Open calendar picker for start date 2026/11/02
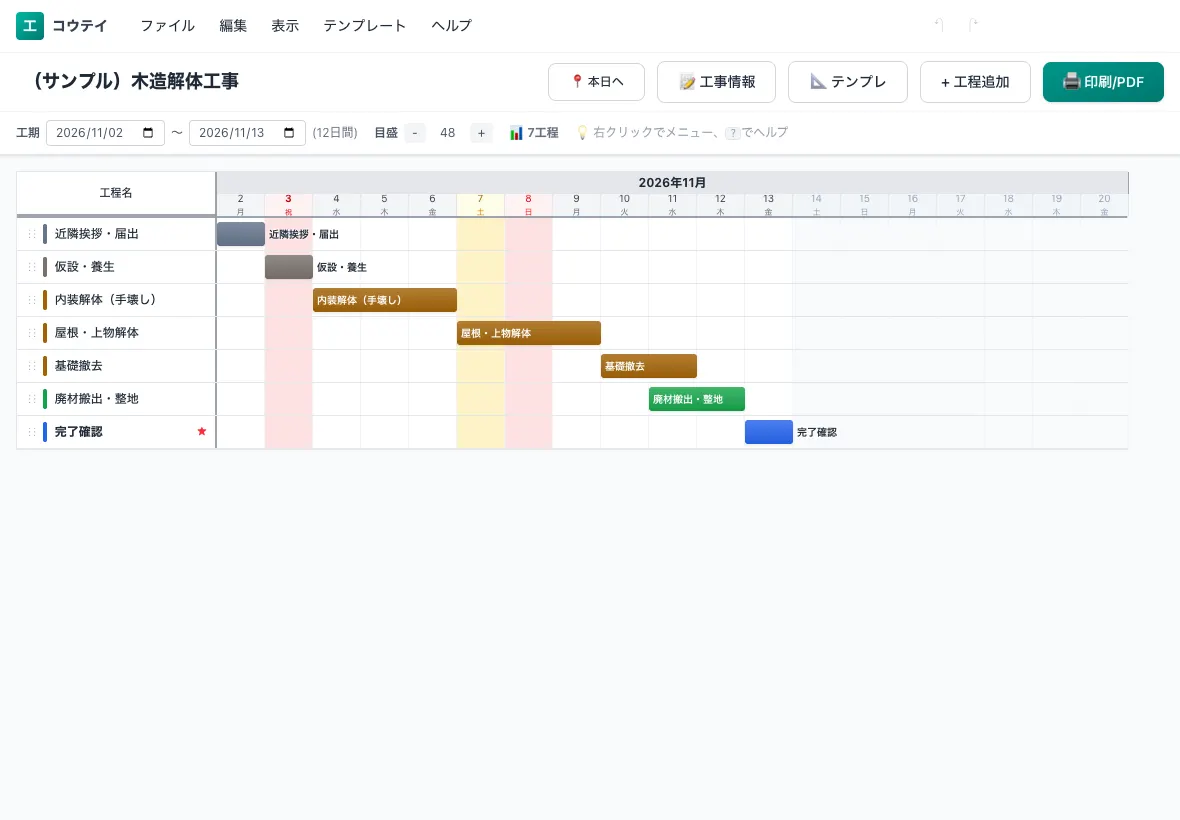The height and width of the screenshot is (820, 1180). (148, 132)
